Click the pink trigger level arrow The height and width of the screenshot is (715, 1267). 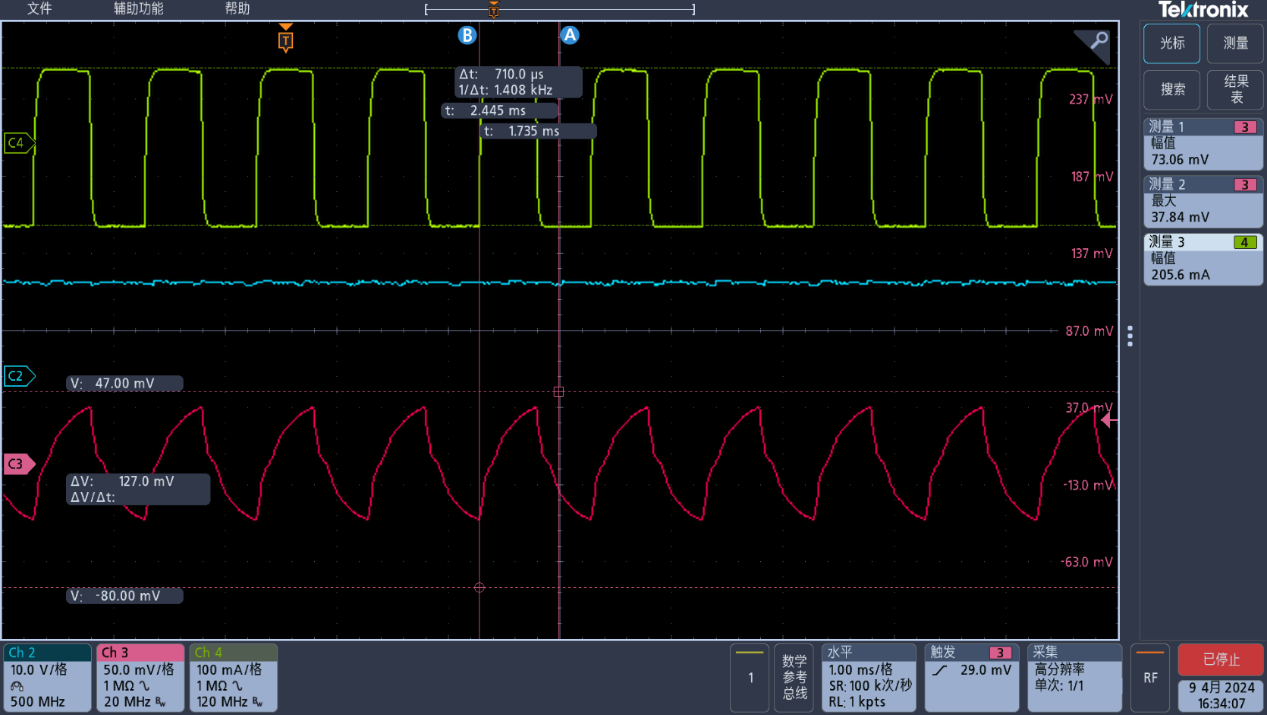click(x=1109, y=421)
